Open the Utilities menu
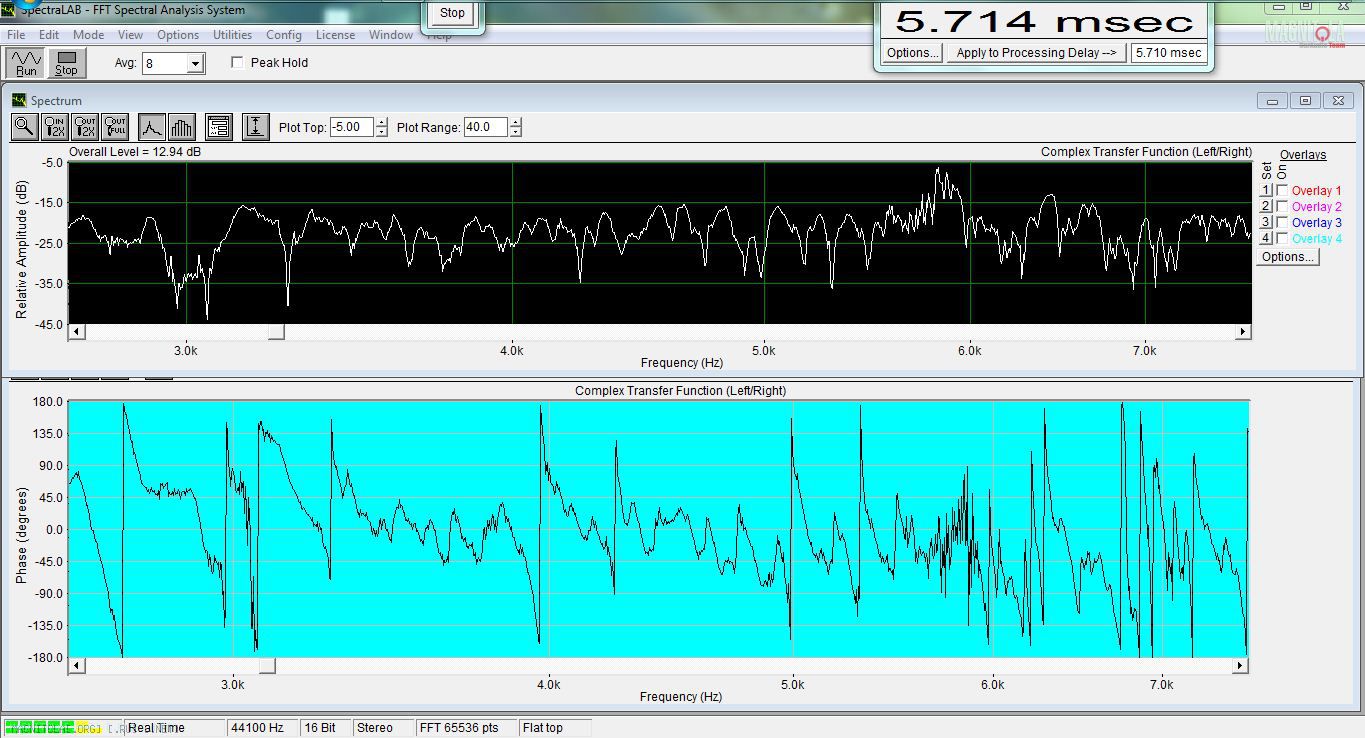Viewport: 1365px width, 738px height. click(x=232, y=34)
